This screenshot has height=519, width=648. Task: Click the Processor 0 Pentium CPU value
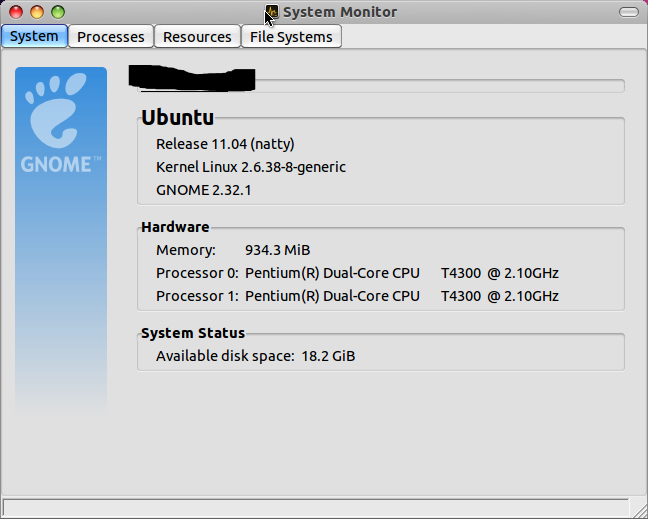pyautogui.click(x=402, y=273)
